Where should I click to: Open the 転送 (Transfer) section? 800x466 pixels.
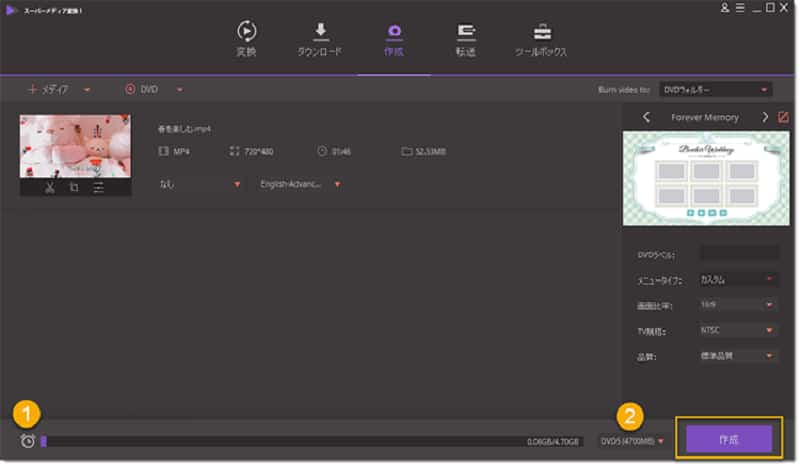click(466, 39)
